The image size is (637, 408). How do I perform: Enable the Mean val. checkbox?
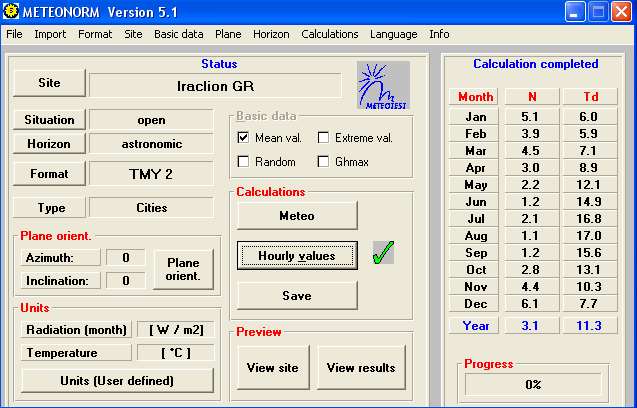pyautogui.click(x=243, y=138)
